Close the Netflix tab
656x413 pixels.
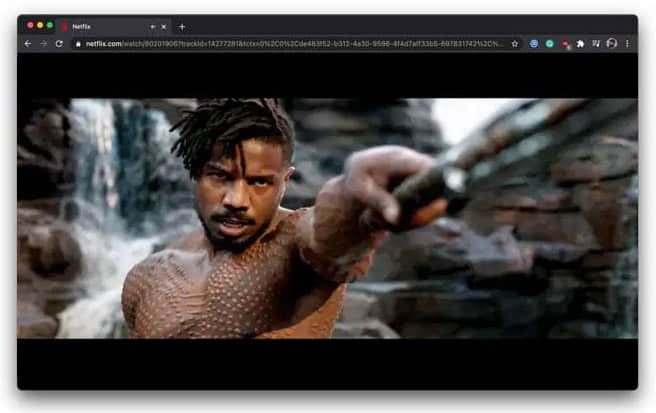coord(164,27)
